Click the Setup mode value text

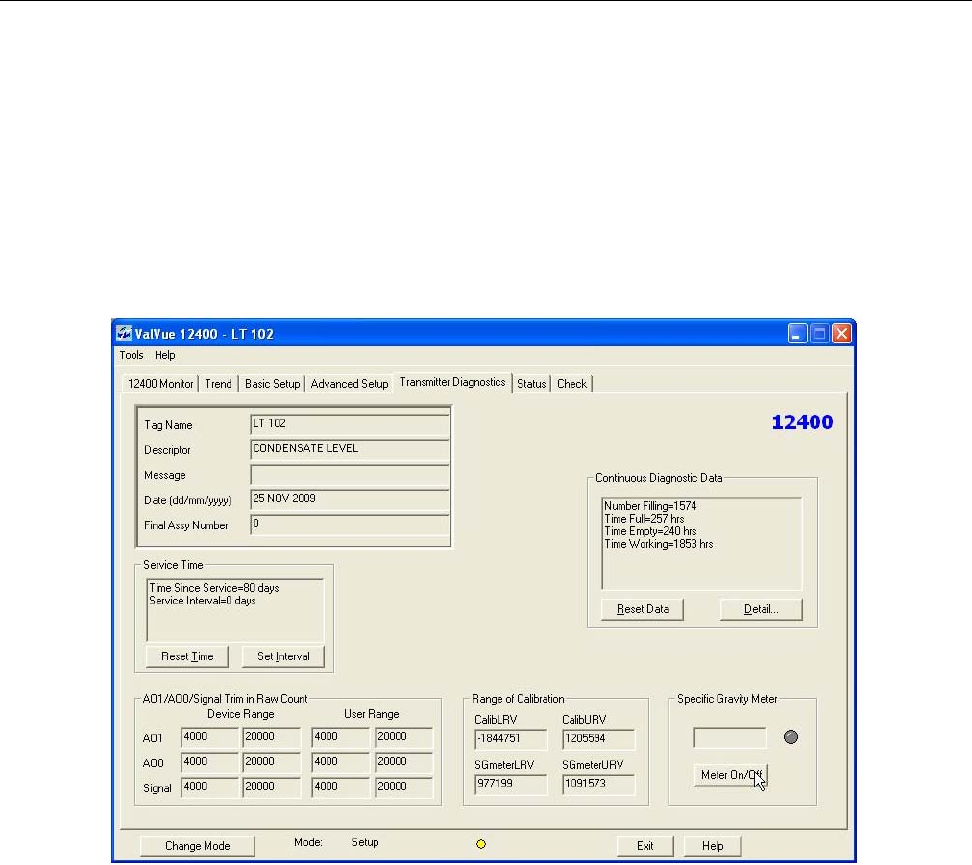coord(364,842)
